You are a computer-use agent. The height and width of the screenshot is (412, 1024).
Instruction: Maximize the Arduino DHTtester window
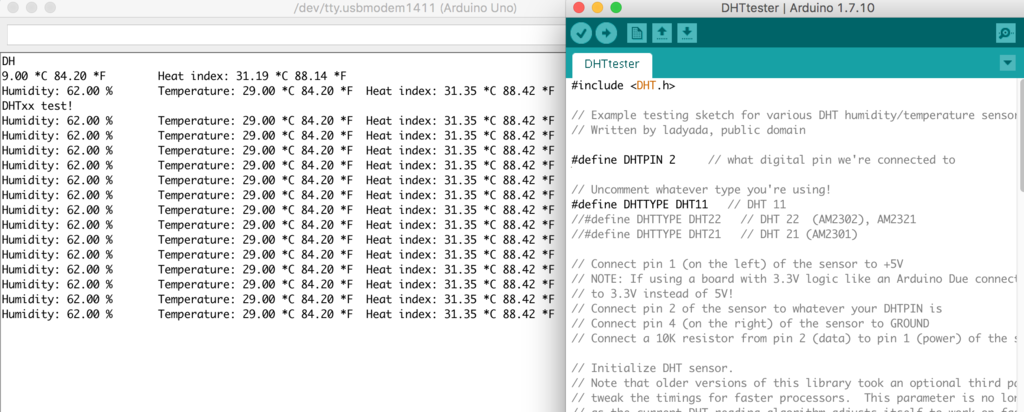tap(615, 8)
